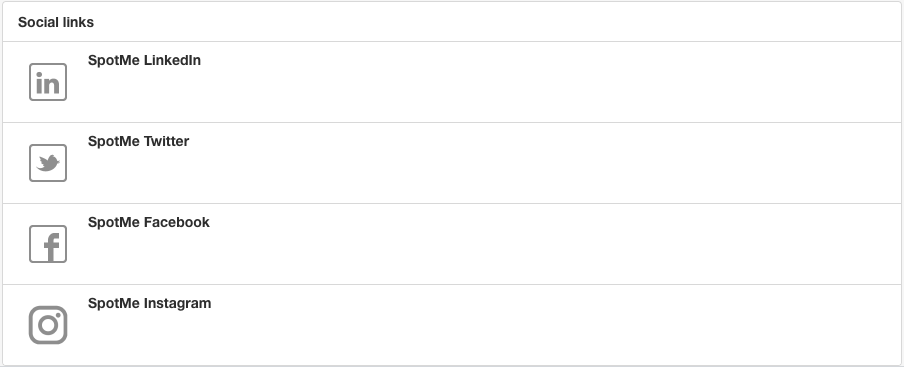Click the word 'LinkedIn' in the first title
The image size is (904, 368).
[x=172, y=60]
